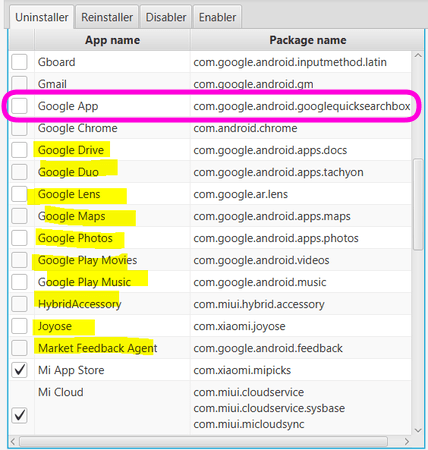Sort by App name column header
The width and height of the screenshot is (428, 450).
pos(112,40)
